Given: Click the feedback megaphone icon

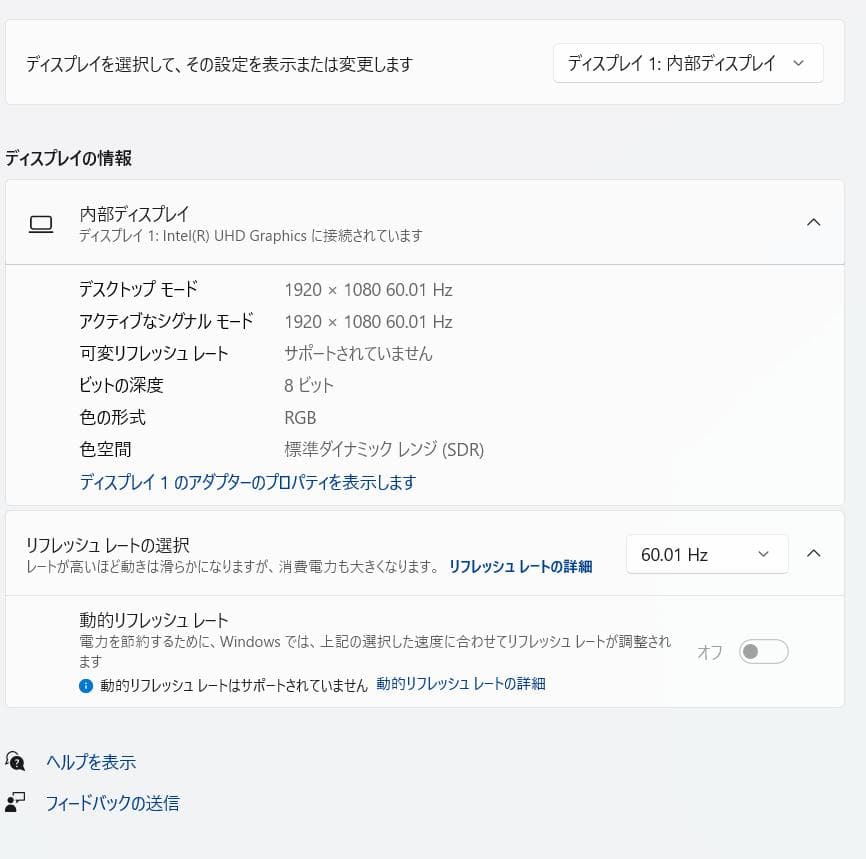Looking at the screenshot, I should tap(17, 802).
